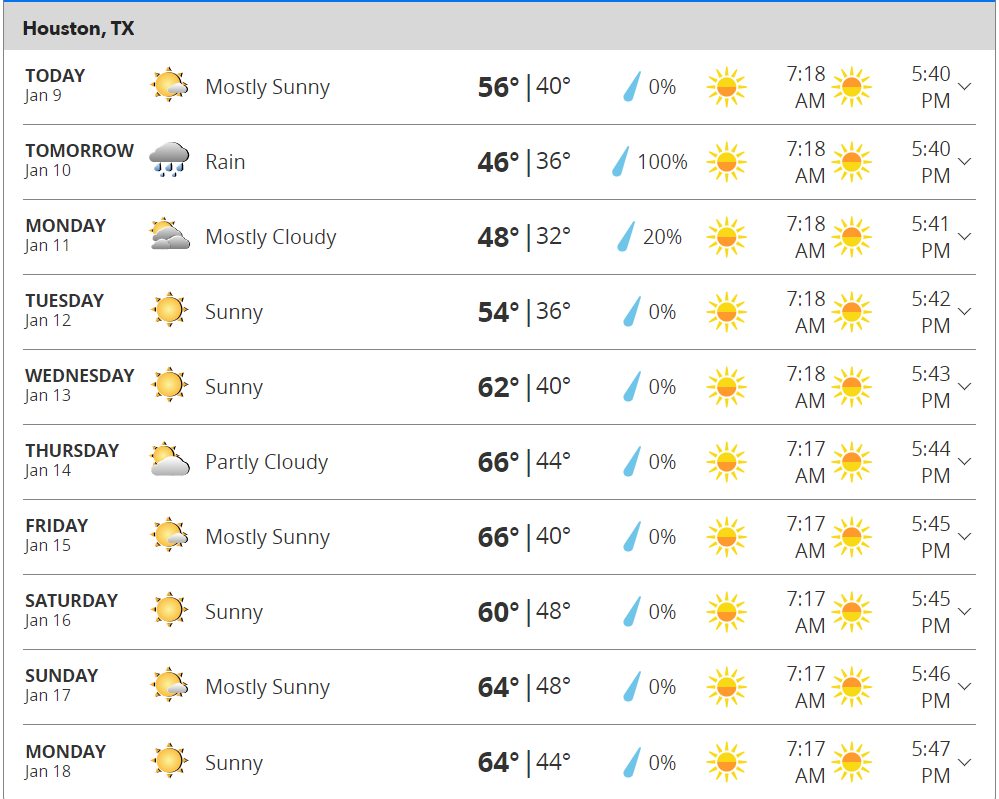The height and width of the screenshot is (799, 999).
Task: Click the 5:41 PM sunset time on Monday Jan 11
Action: [x=930, y=237]
